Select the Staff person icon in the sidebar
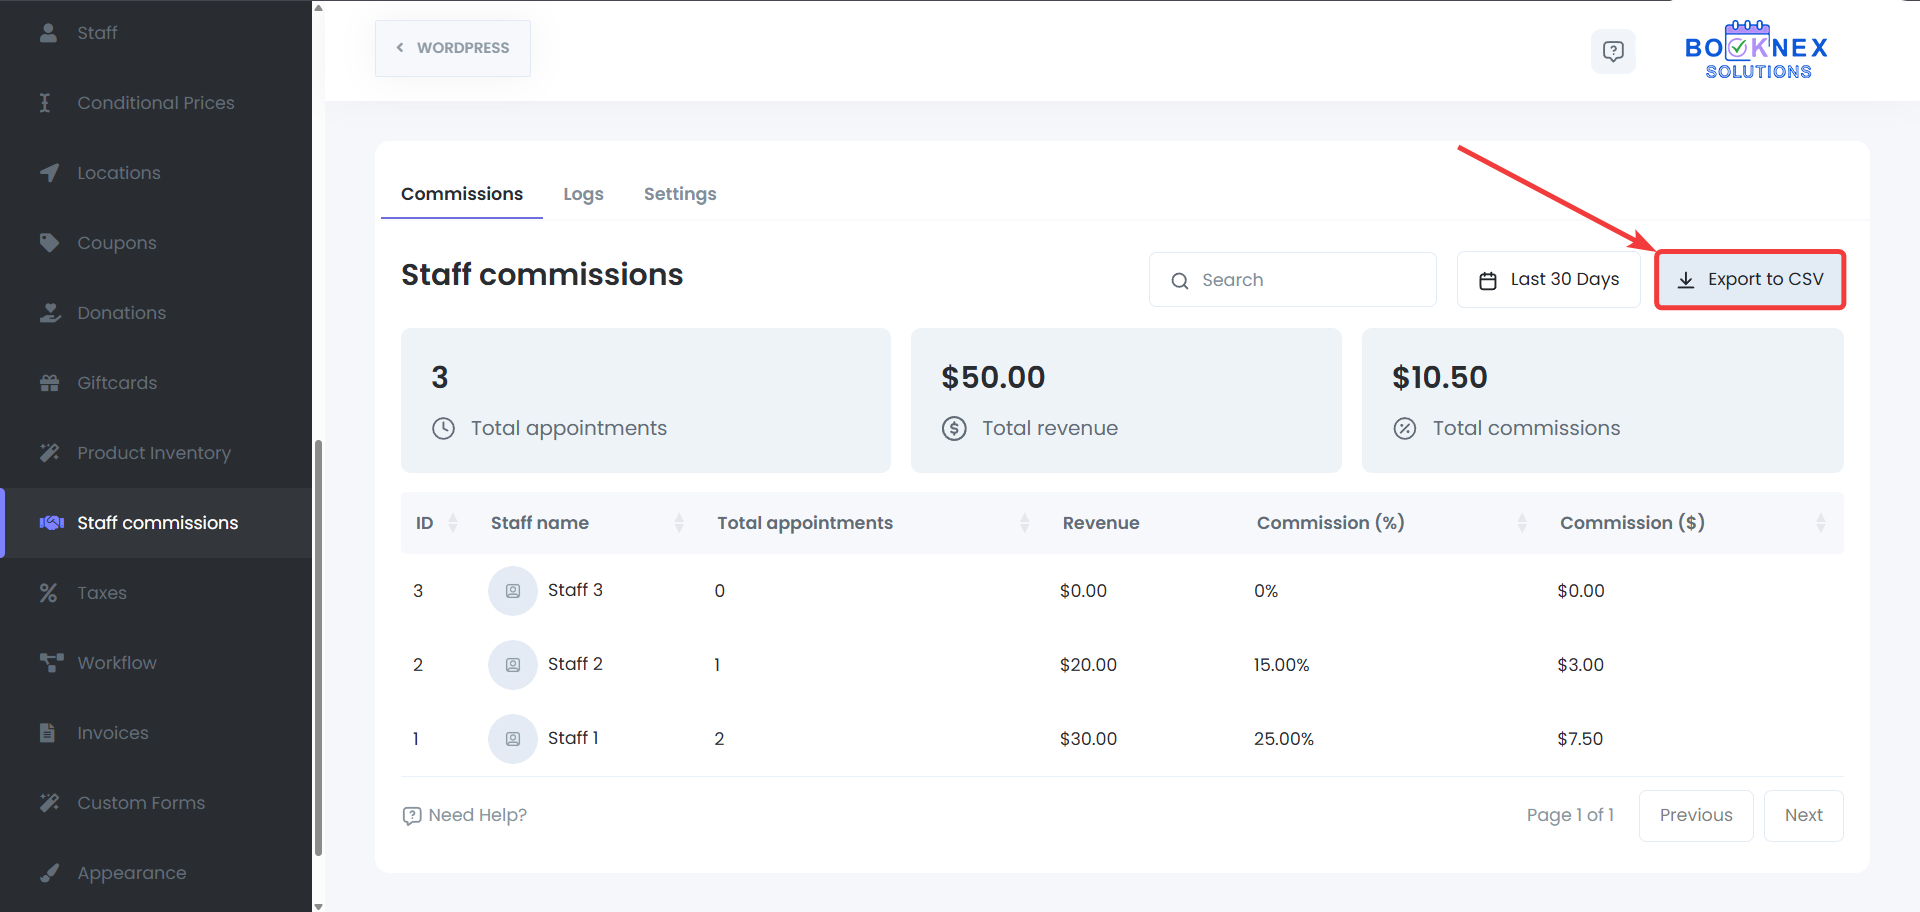 pos(48,32)
